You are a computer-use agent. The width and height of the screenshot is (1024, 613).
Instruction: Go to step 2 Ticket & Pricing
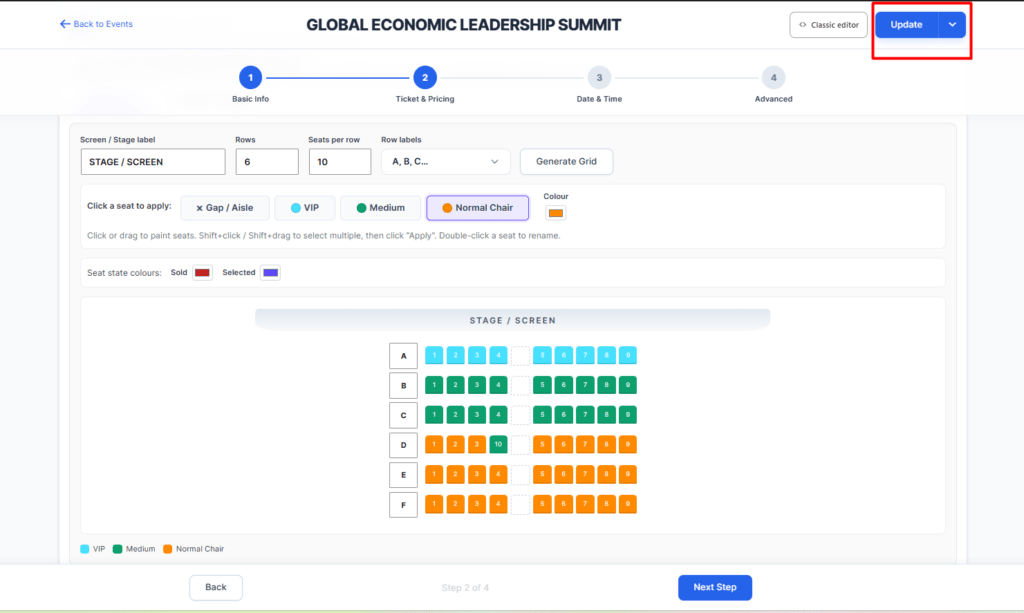pyautogui.click(x=424, y=78)
